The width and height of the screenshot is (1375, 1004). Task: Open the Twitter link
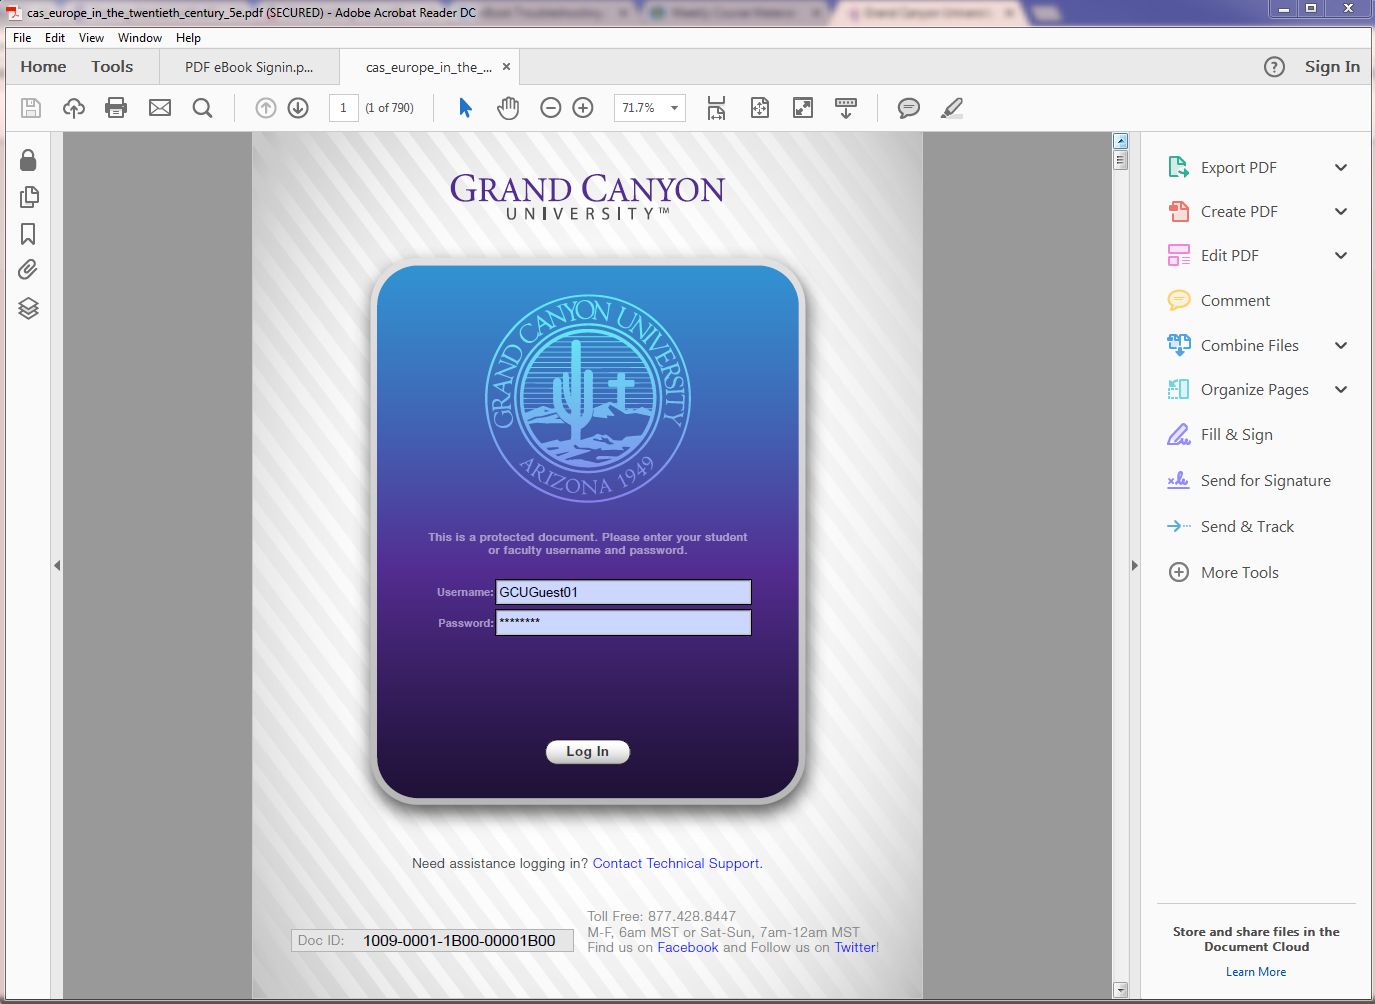point(855,948)
